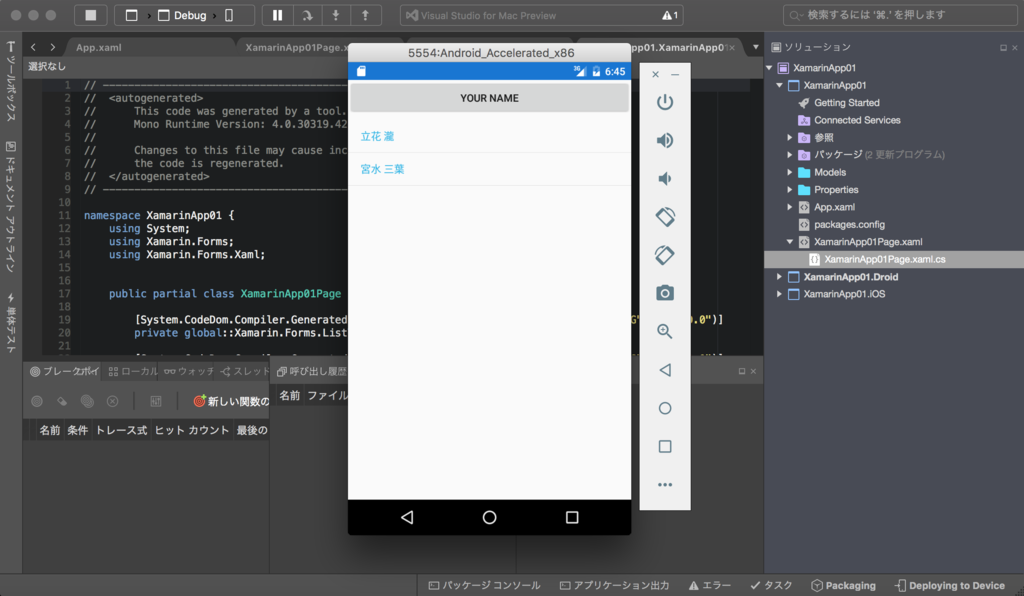Screen dimensions: 1024x596
Task: Rotate the emulator right
Action: 665,255
